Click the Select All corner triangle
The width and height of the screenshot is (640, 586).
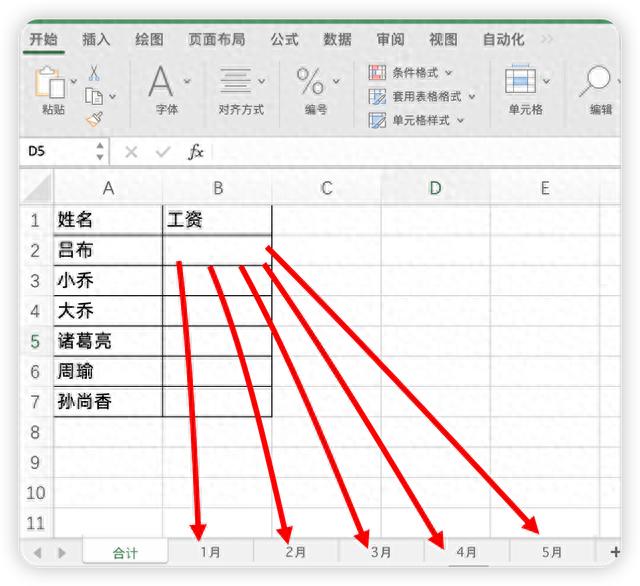[36, 188]
